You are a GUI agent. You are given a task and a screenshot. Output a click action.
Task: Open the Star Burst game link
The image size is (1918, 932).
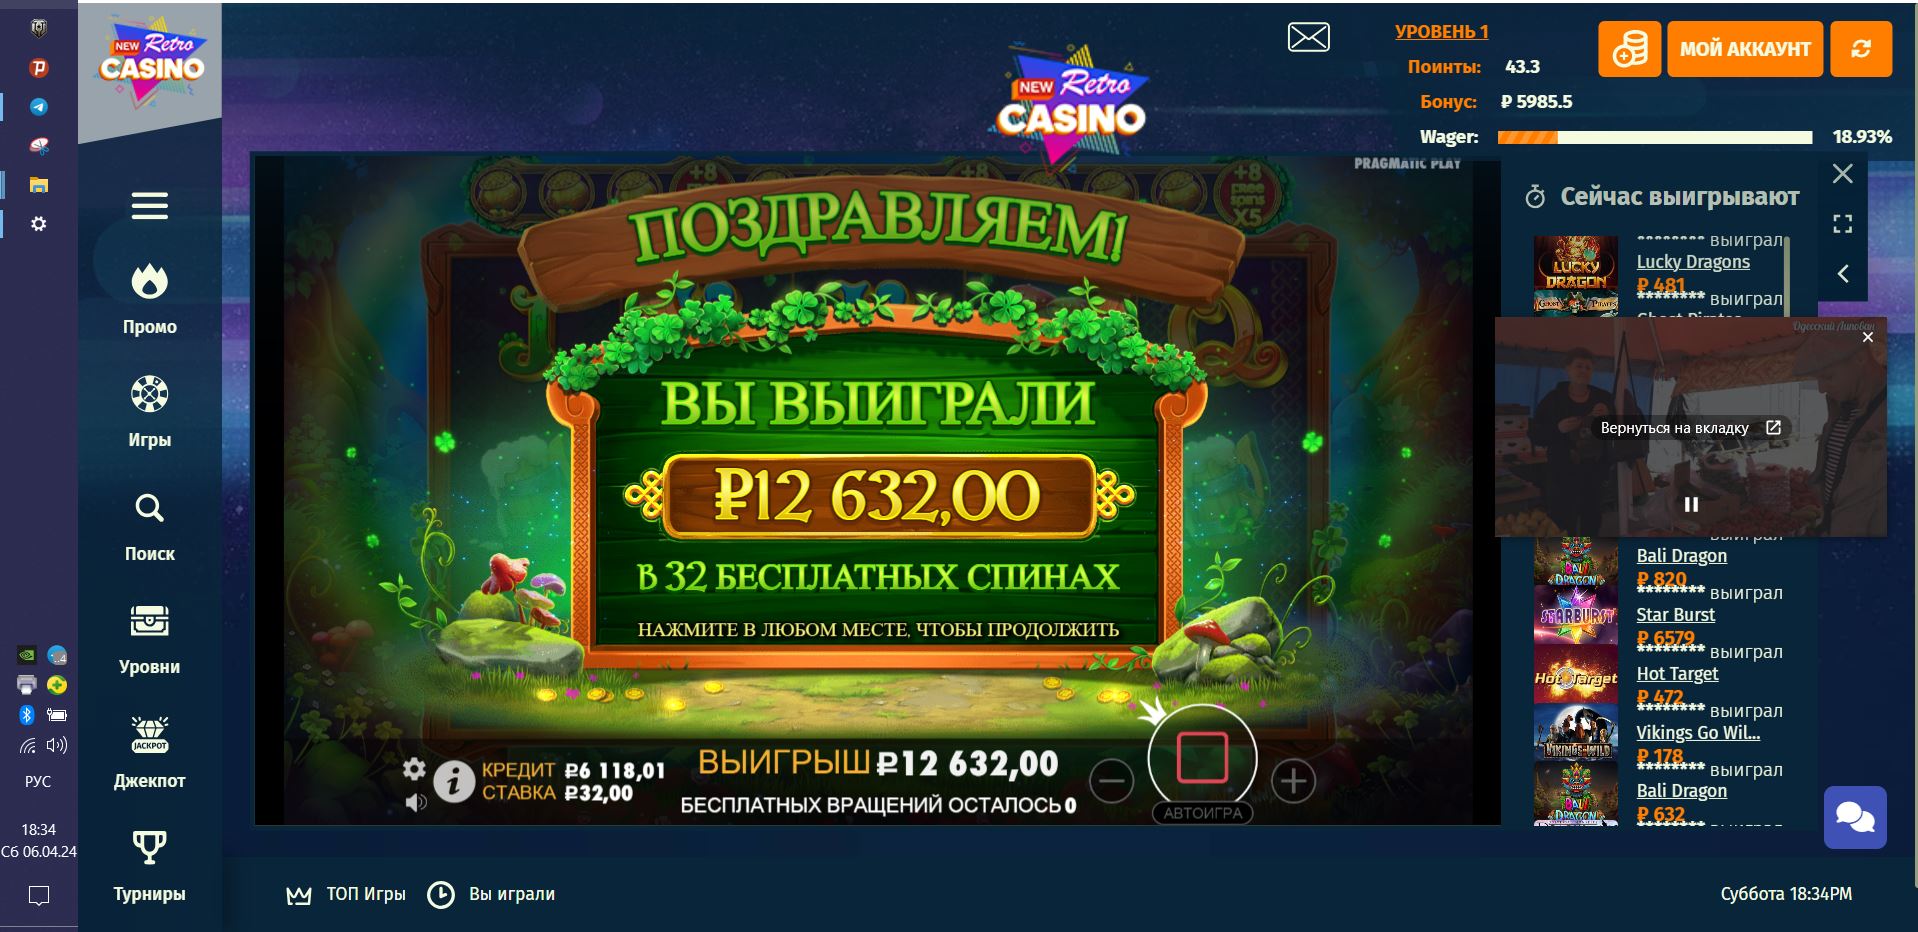[1675, 614]
